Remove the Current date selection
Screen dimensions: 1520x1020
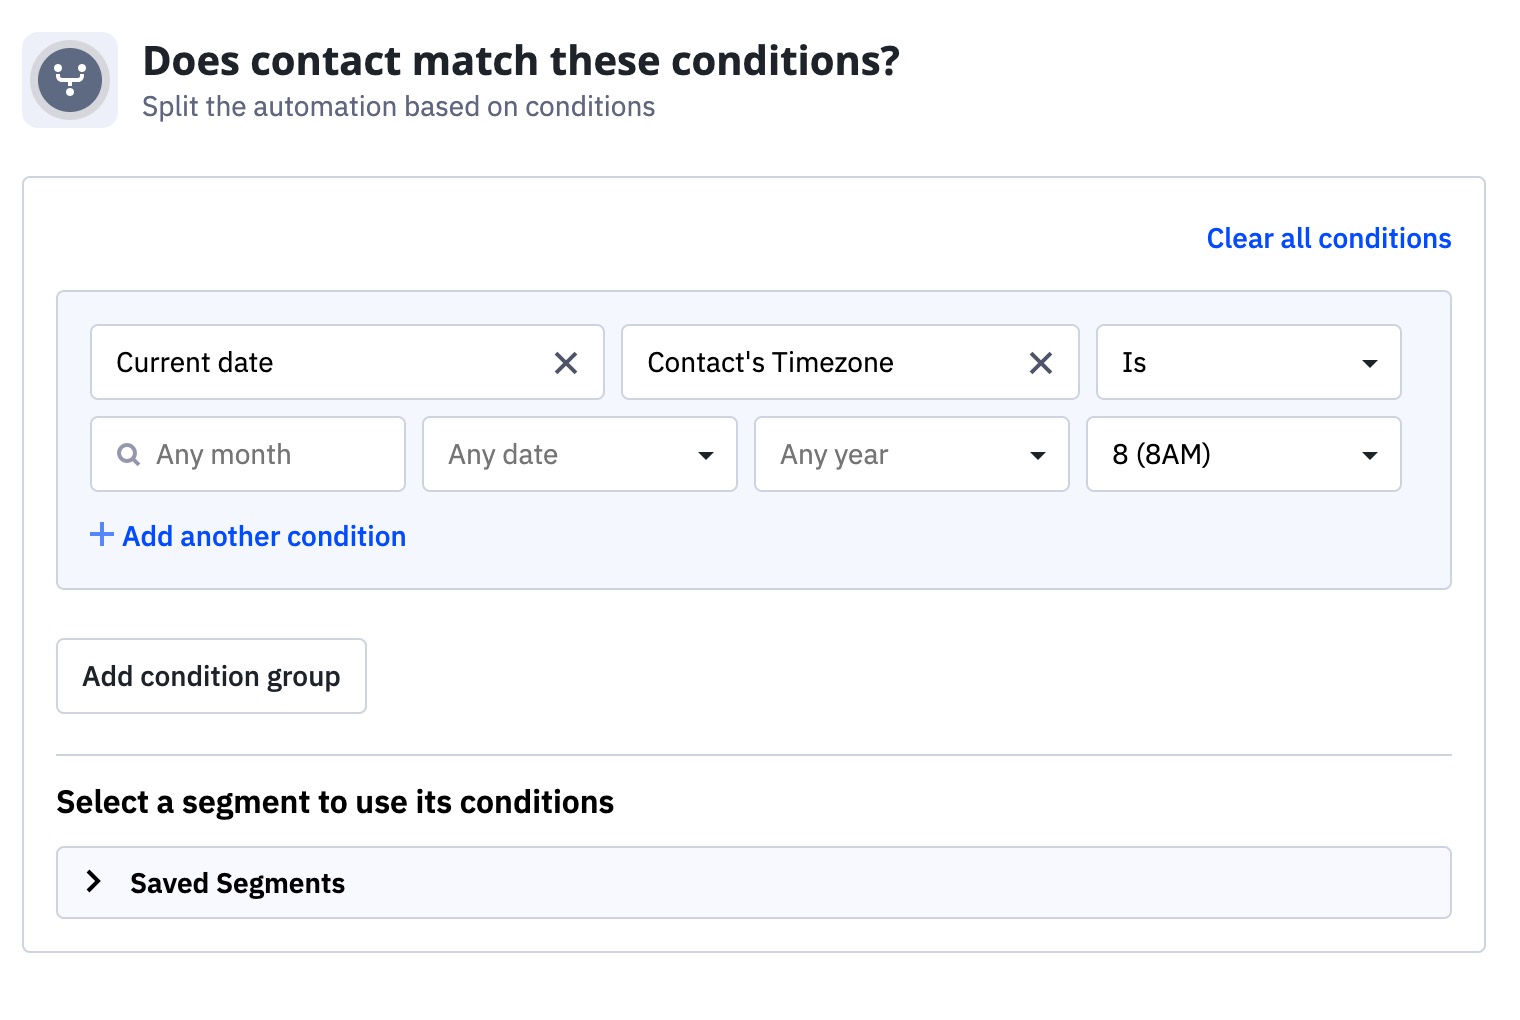pos(566,363)
